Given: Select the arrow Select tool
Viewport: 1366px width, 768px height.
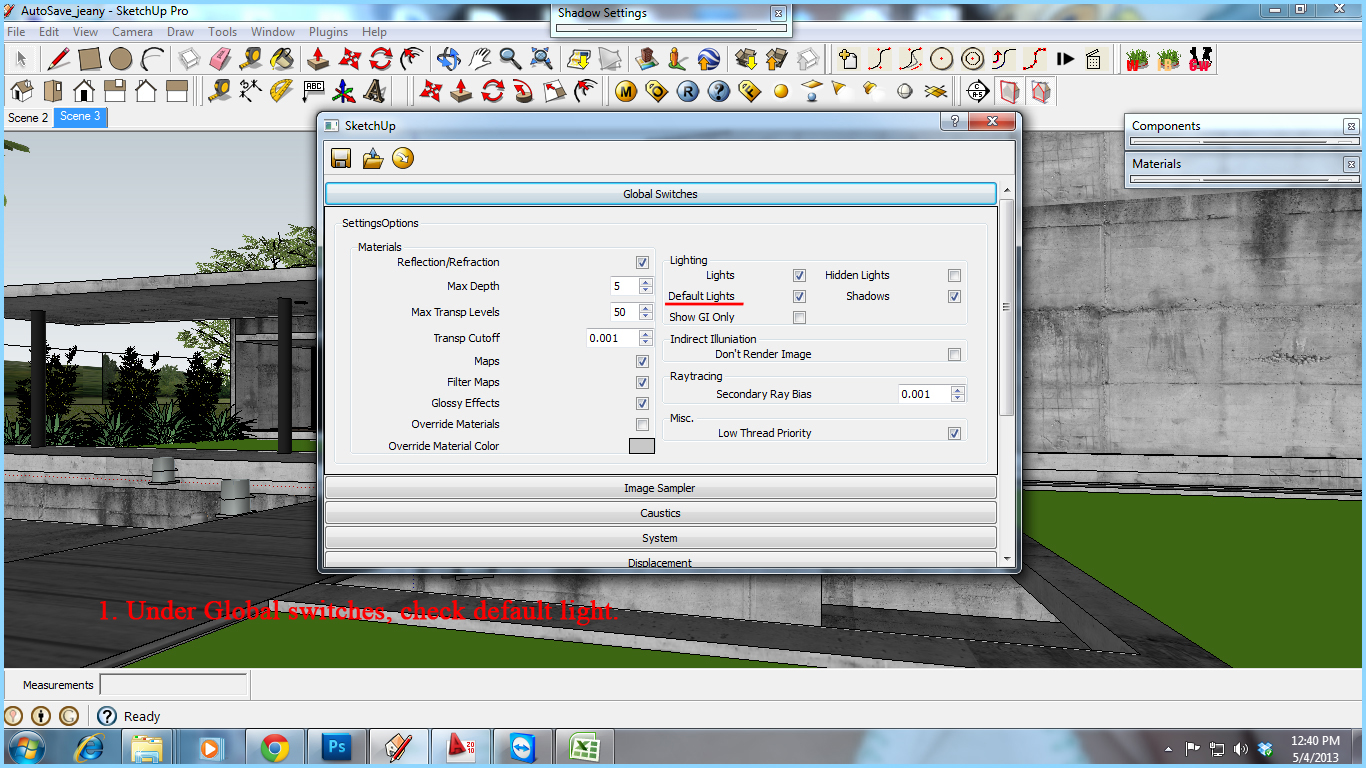Looking at the screenshot, I should click(21, 59).
